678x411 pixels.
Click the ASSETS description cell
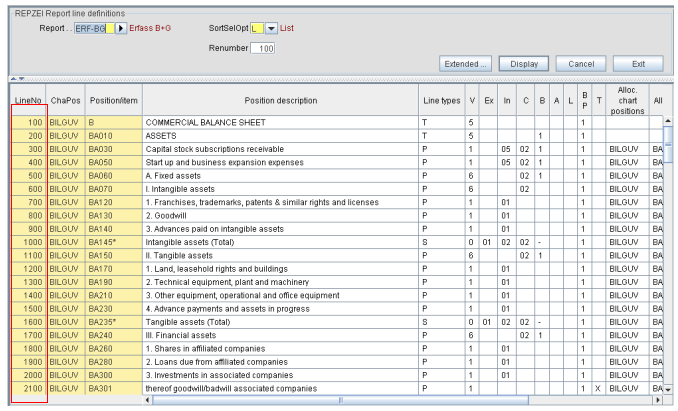tap(281, 136)
